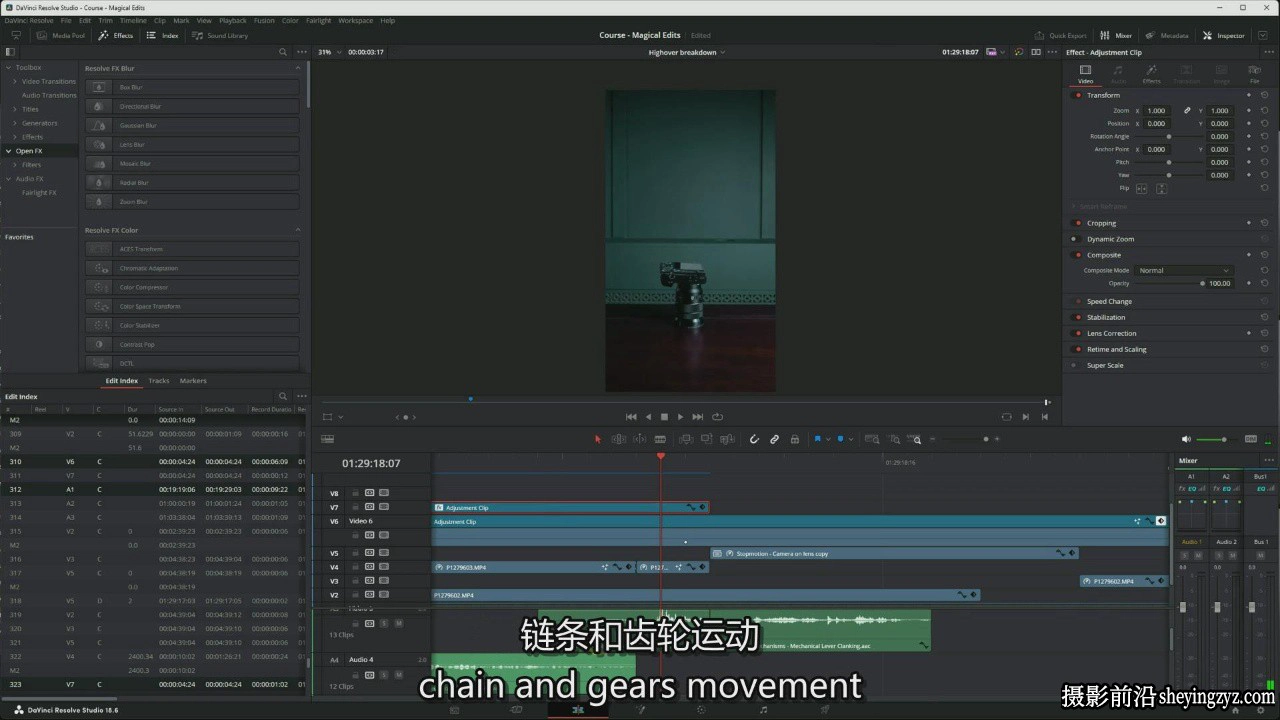Open the Workspace menu

coord(355,20)
